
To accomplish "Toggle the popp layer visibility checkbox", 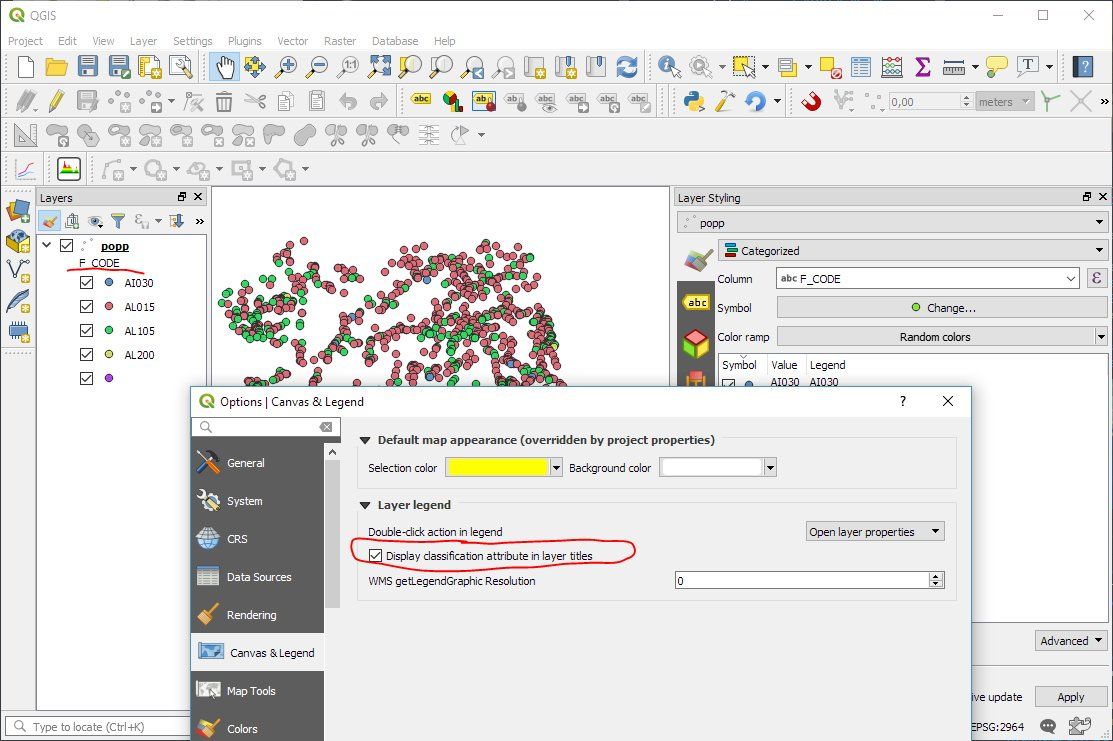I will (67, 246).
